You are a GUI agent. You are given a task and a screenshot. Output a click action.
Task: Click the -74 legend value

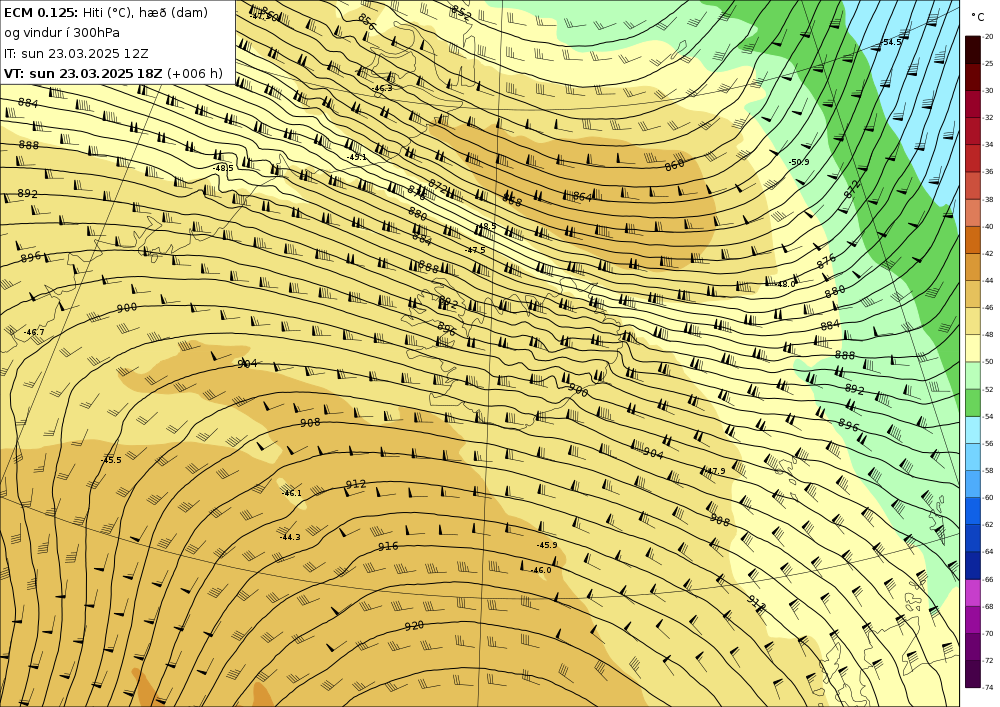(988, 687)
